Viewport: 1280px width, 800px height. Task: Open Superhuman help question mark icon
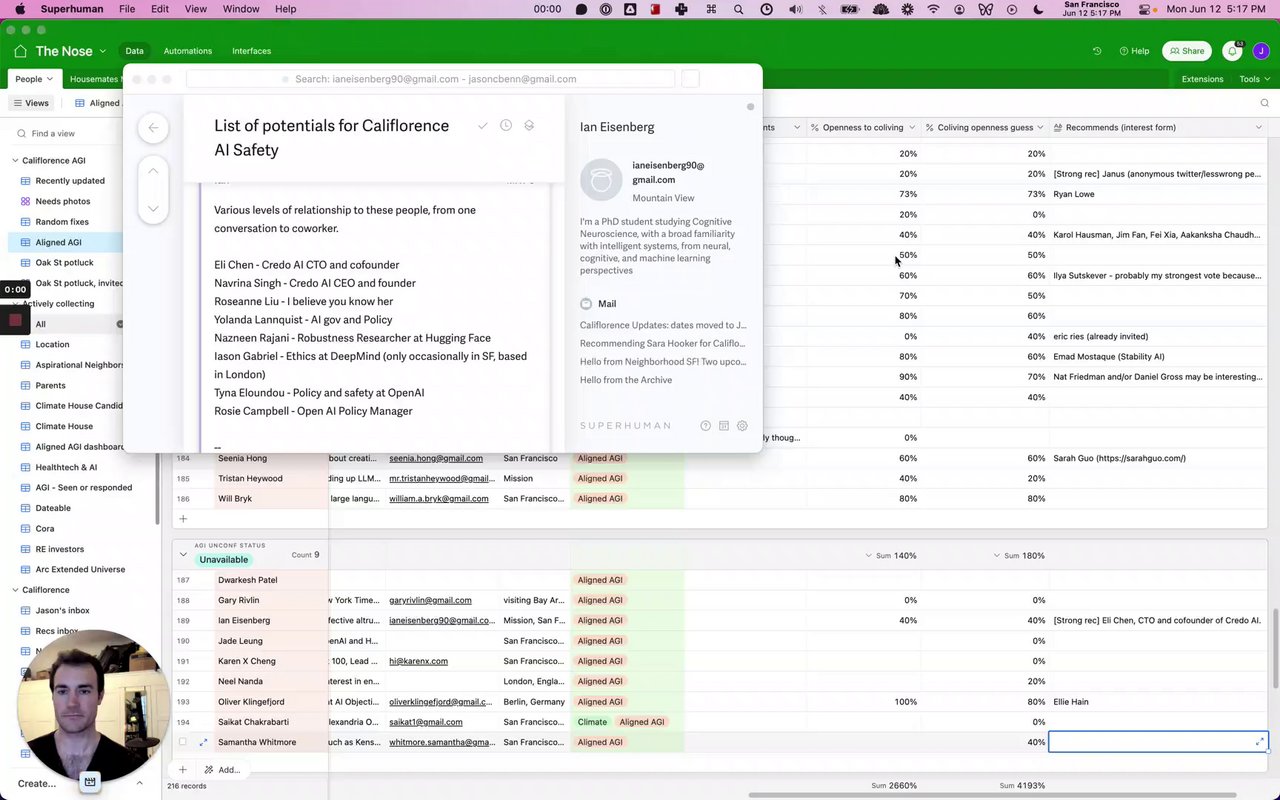click(x=705, y=426)
